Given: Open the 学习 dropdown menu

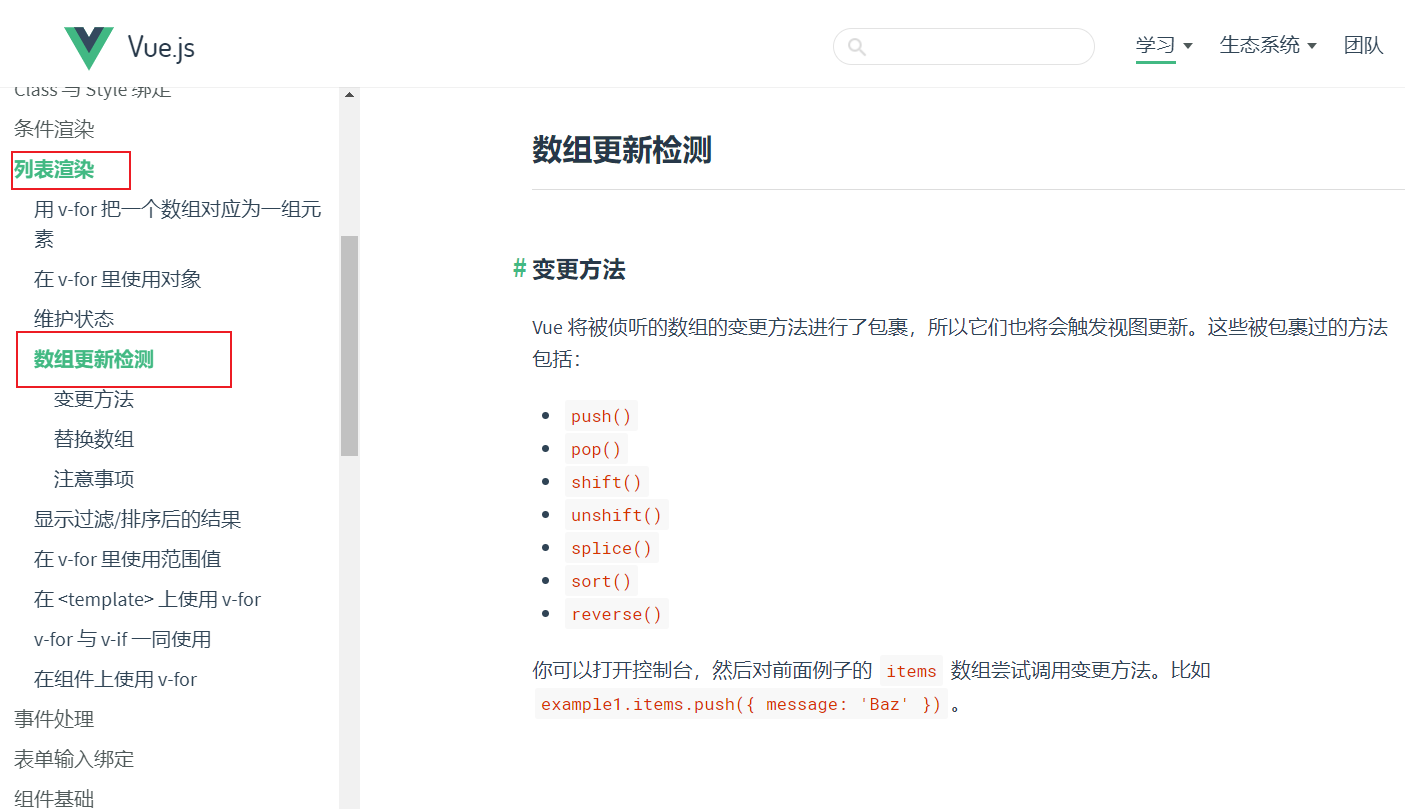Looking at the screenshot, I should coord(1164,45).
